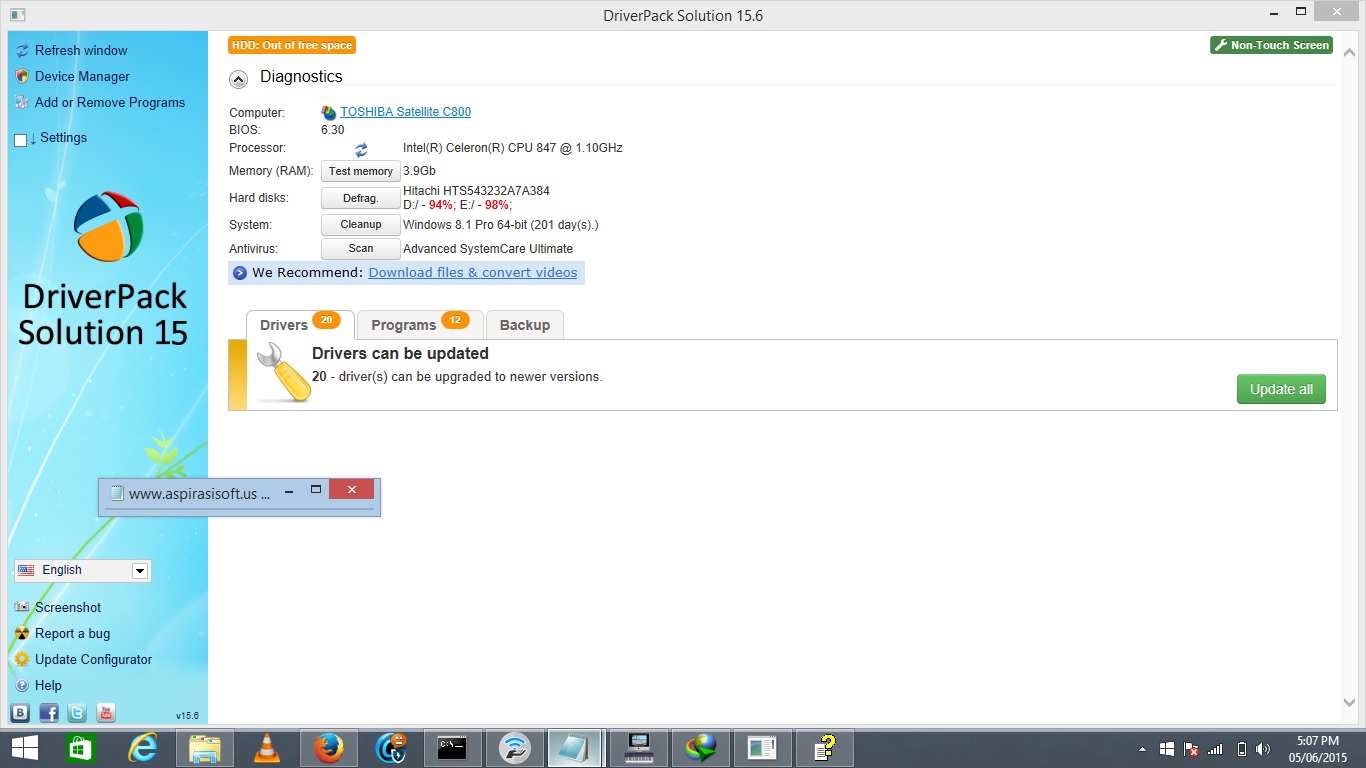Click the Refresh window icon
This screenshot has height=768, width=1366.
22,50
